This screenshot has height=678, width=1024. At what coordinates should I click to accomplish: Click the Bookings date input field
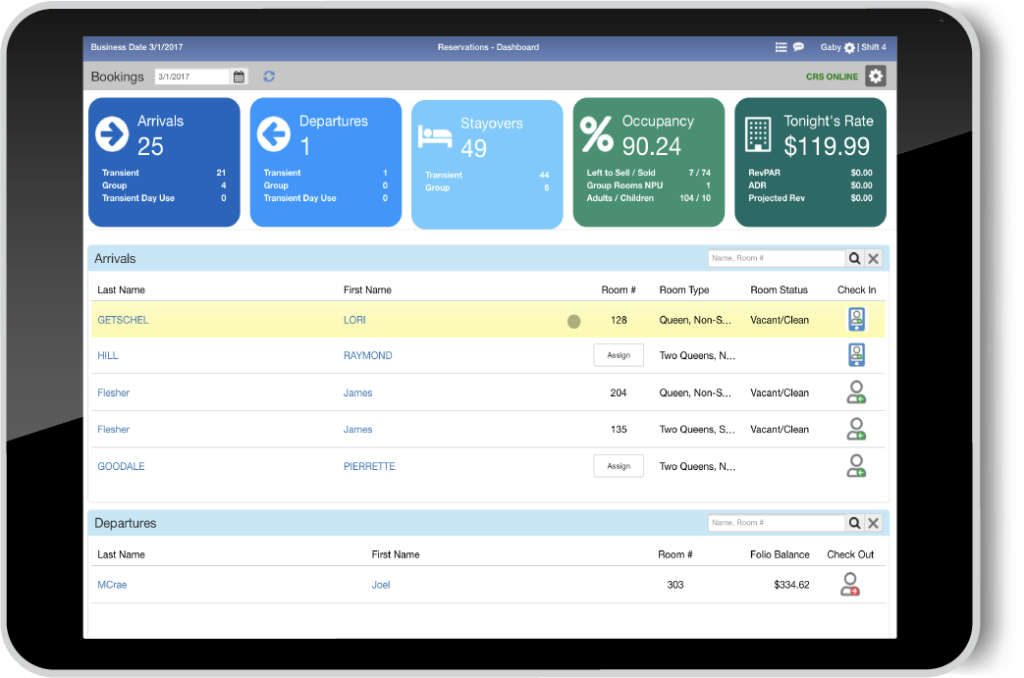click(x=193, y=76)
